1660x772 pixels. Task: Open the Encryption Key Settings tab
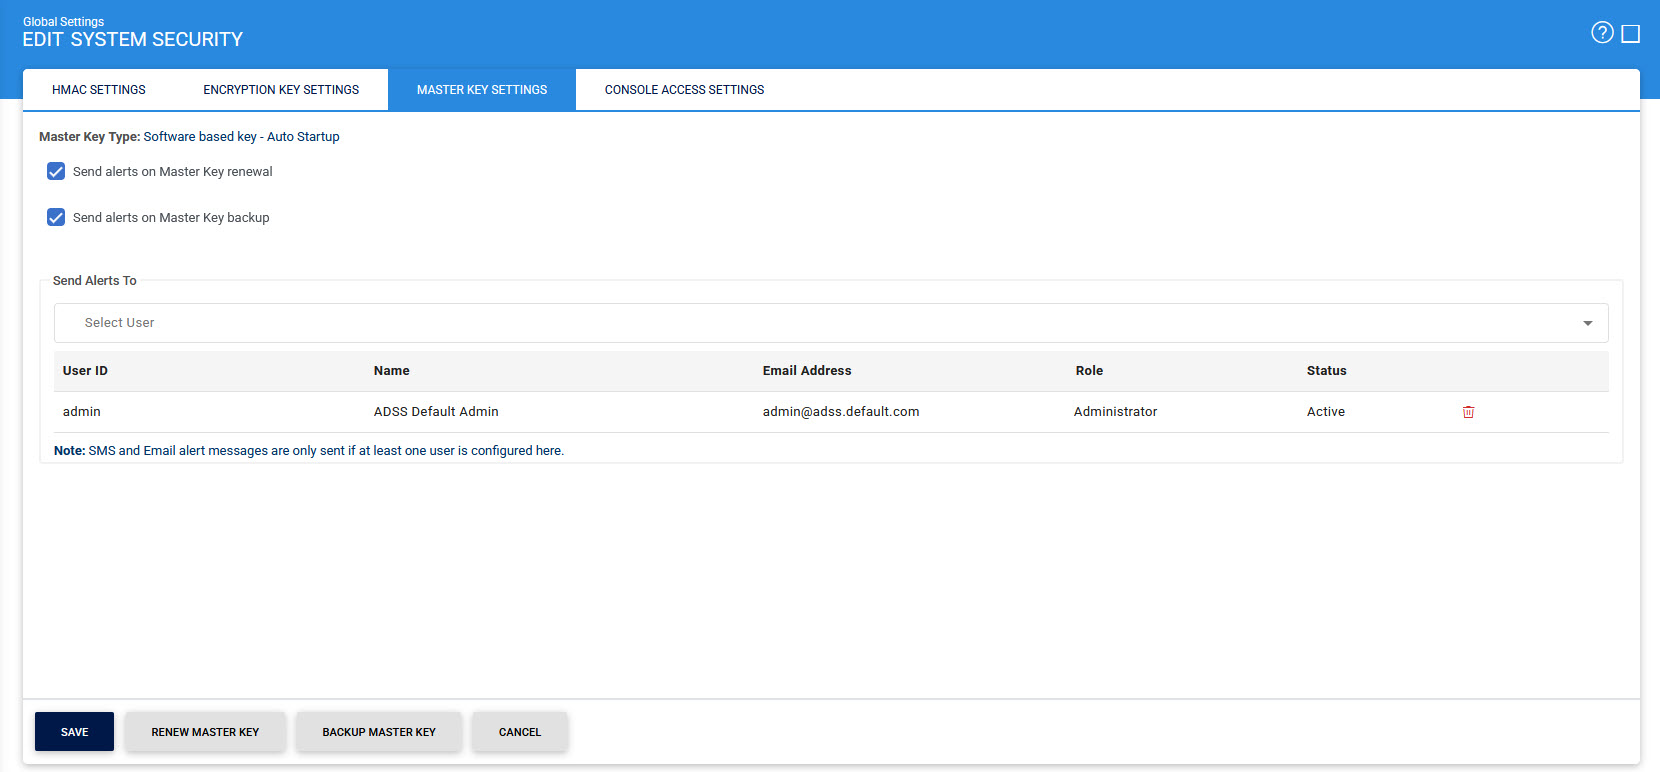[281, 90]
